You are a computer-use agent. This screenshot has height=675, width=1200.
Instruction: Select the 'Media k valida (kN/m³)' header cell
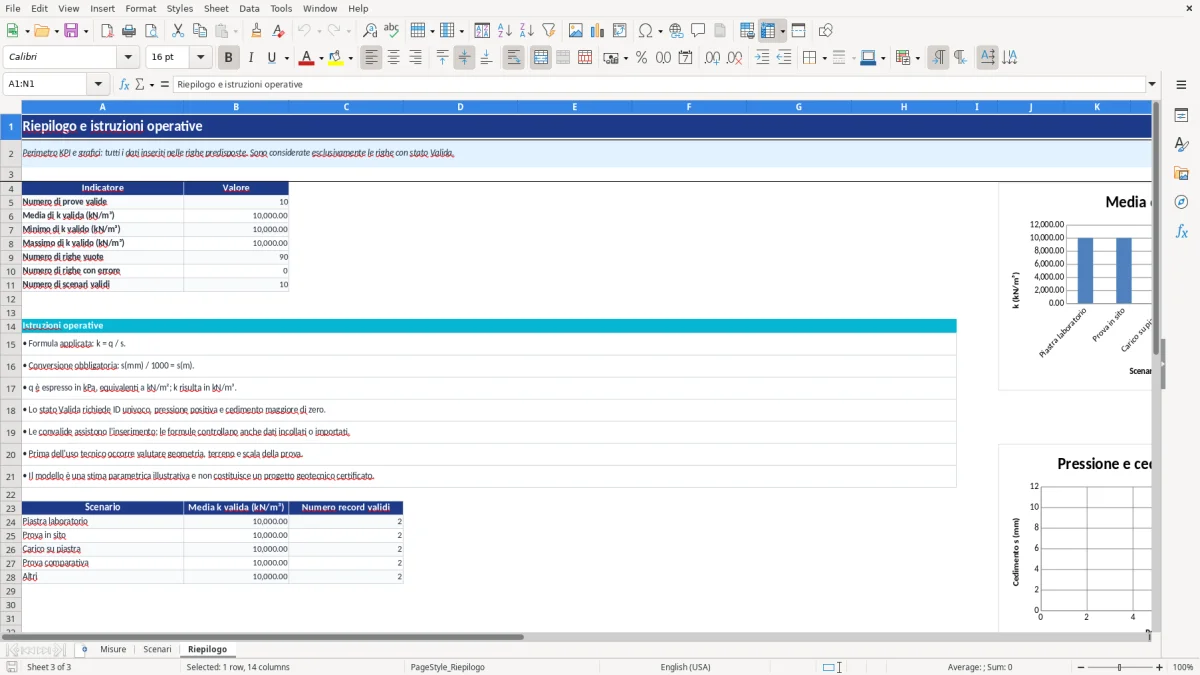pyautogui.click(x=236, y=507)
